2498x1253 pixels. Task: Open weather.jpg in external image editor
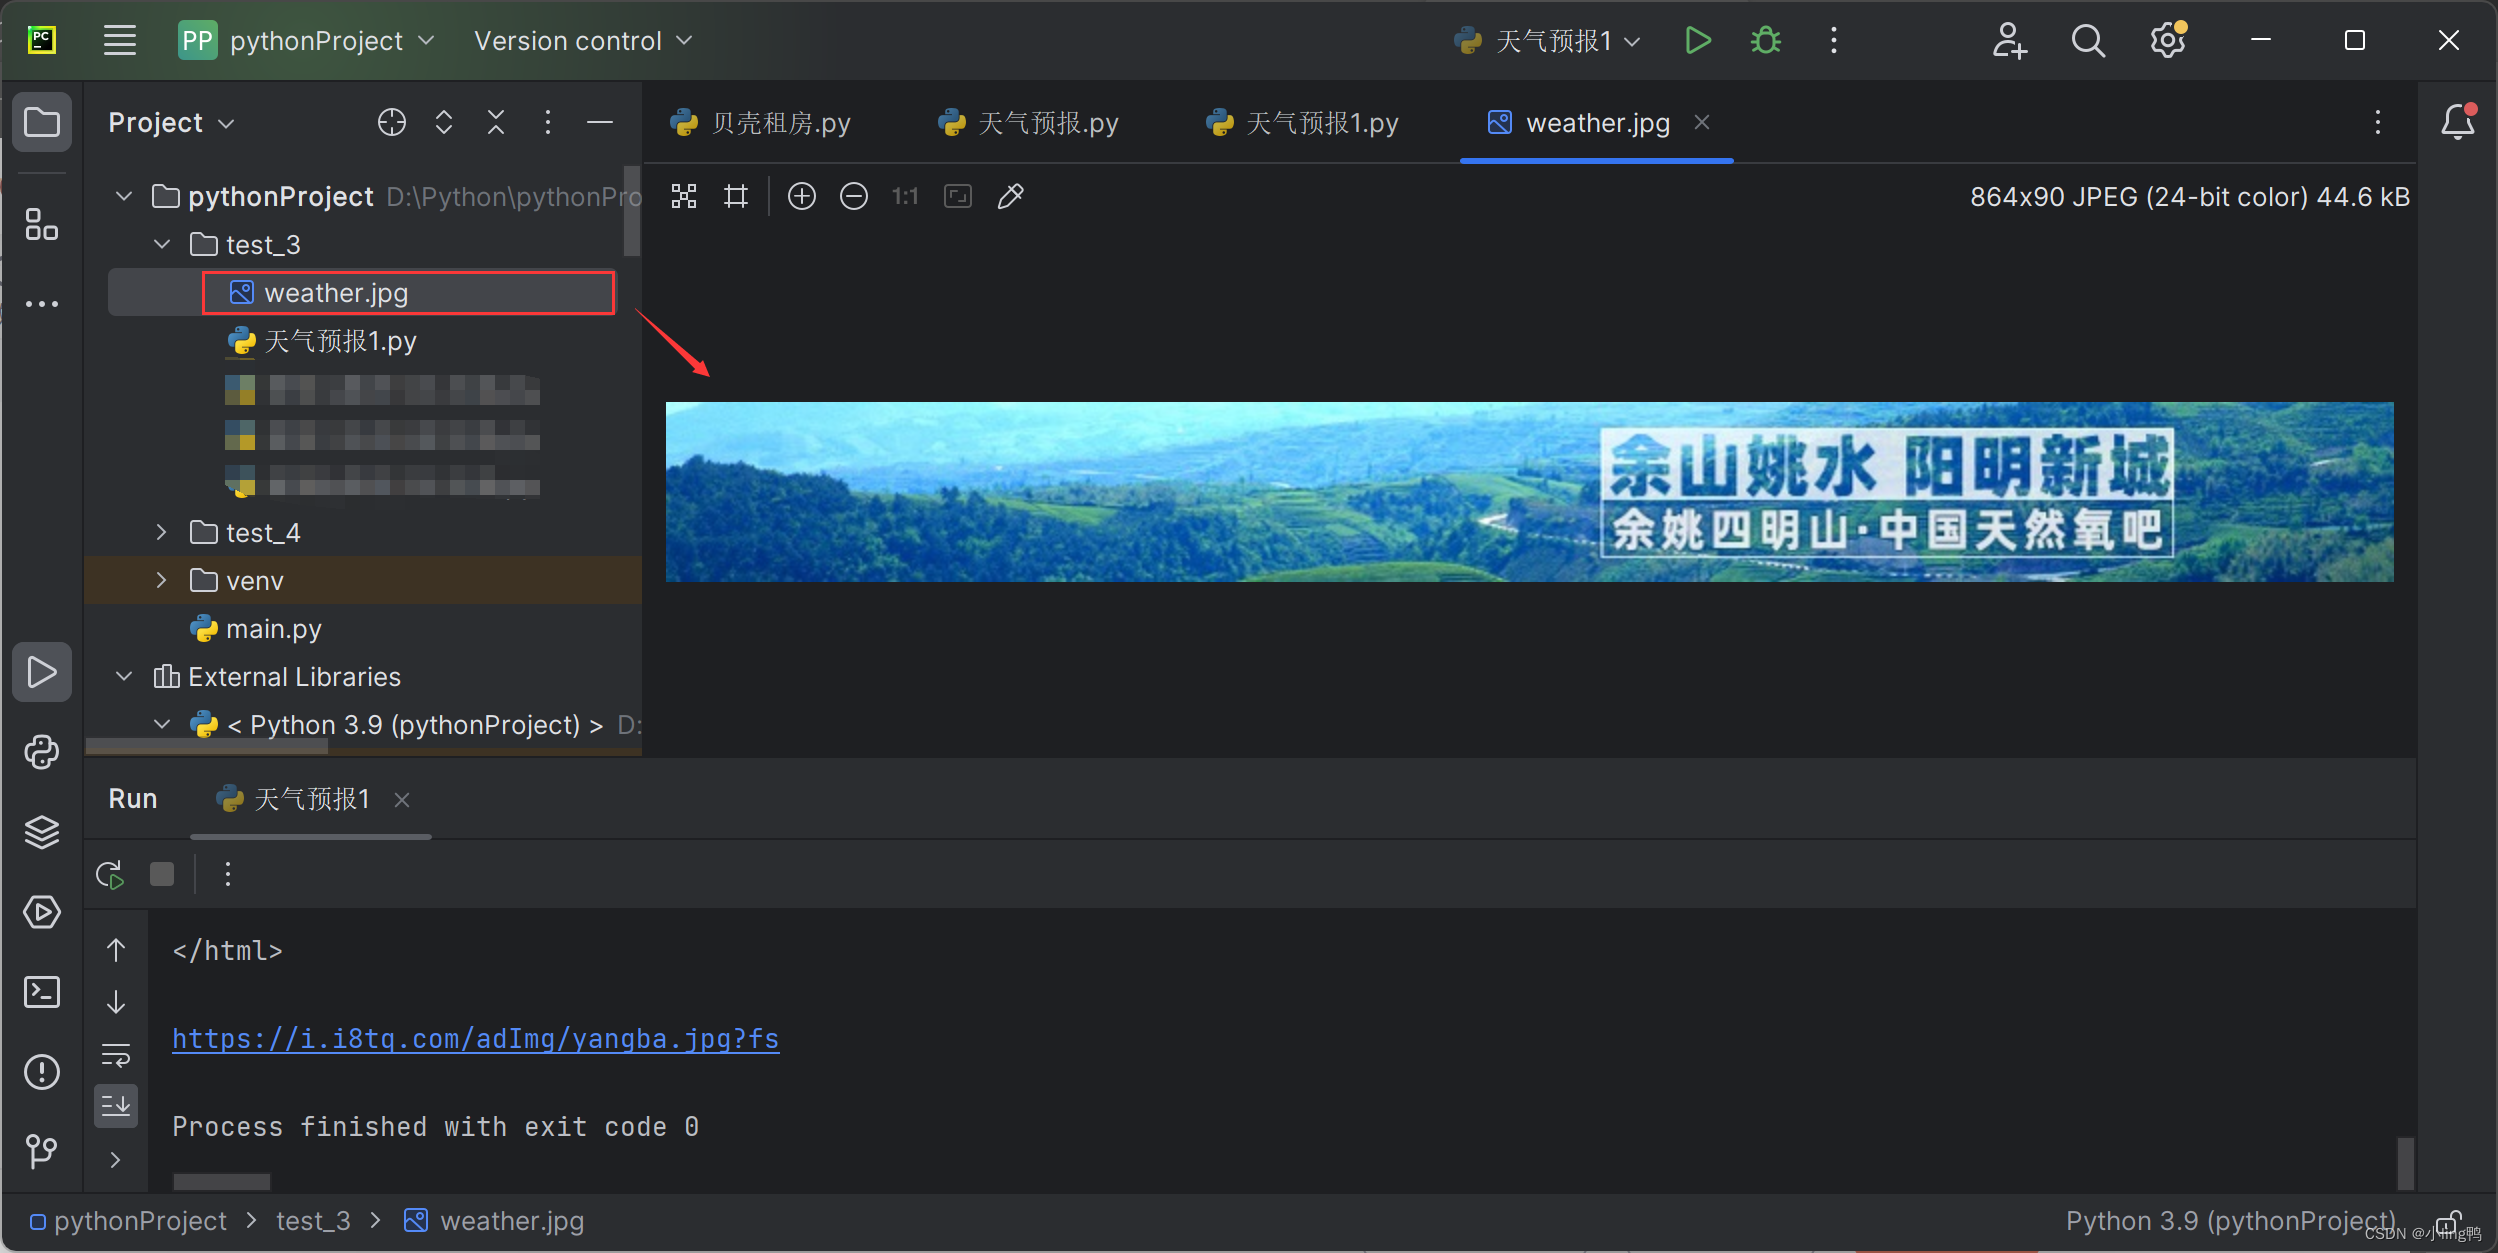1010,196
